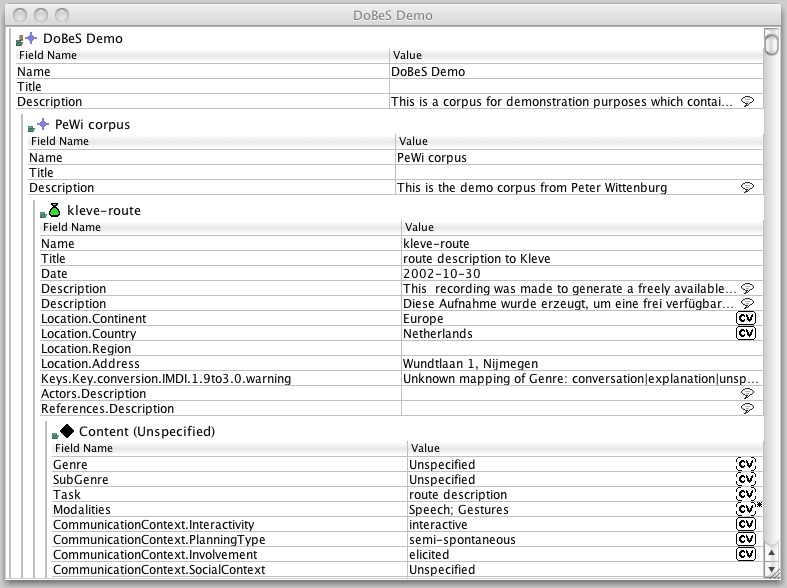Click the Modalities field name

pyautogui.click(x=82, y=510)
